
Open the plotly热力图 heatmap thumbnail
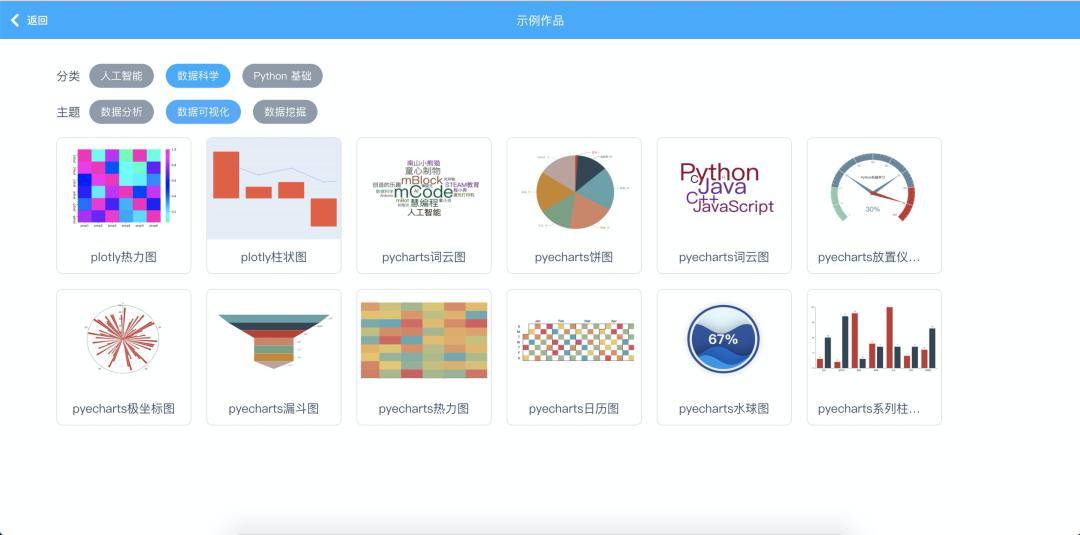[x=124, y=188]
